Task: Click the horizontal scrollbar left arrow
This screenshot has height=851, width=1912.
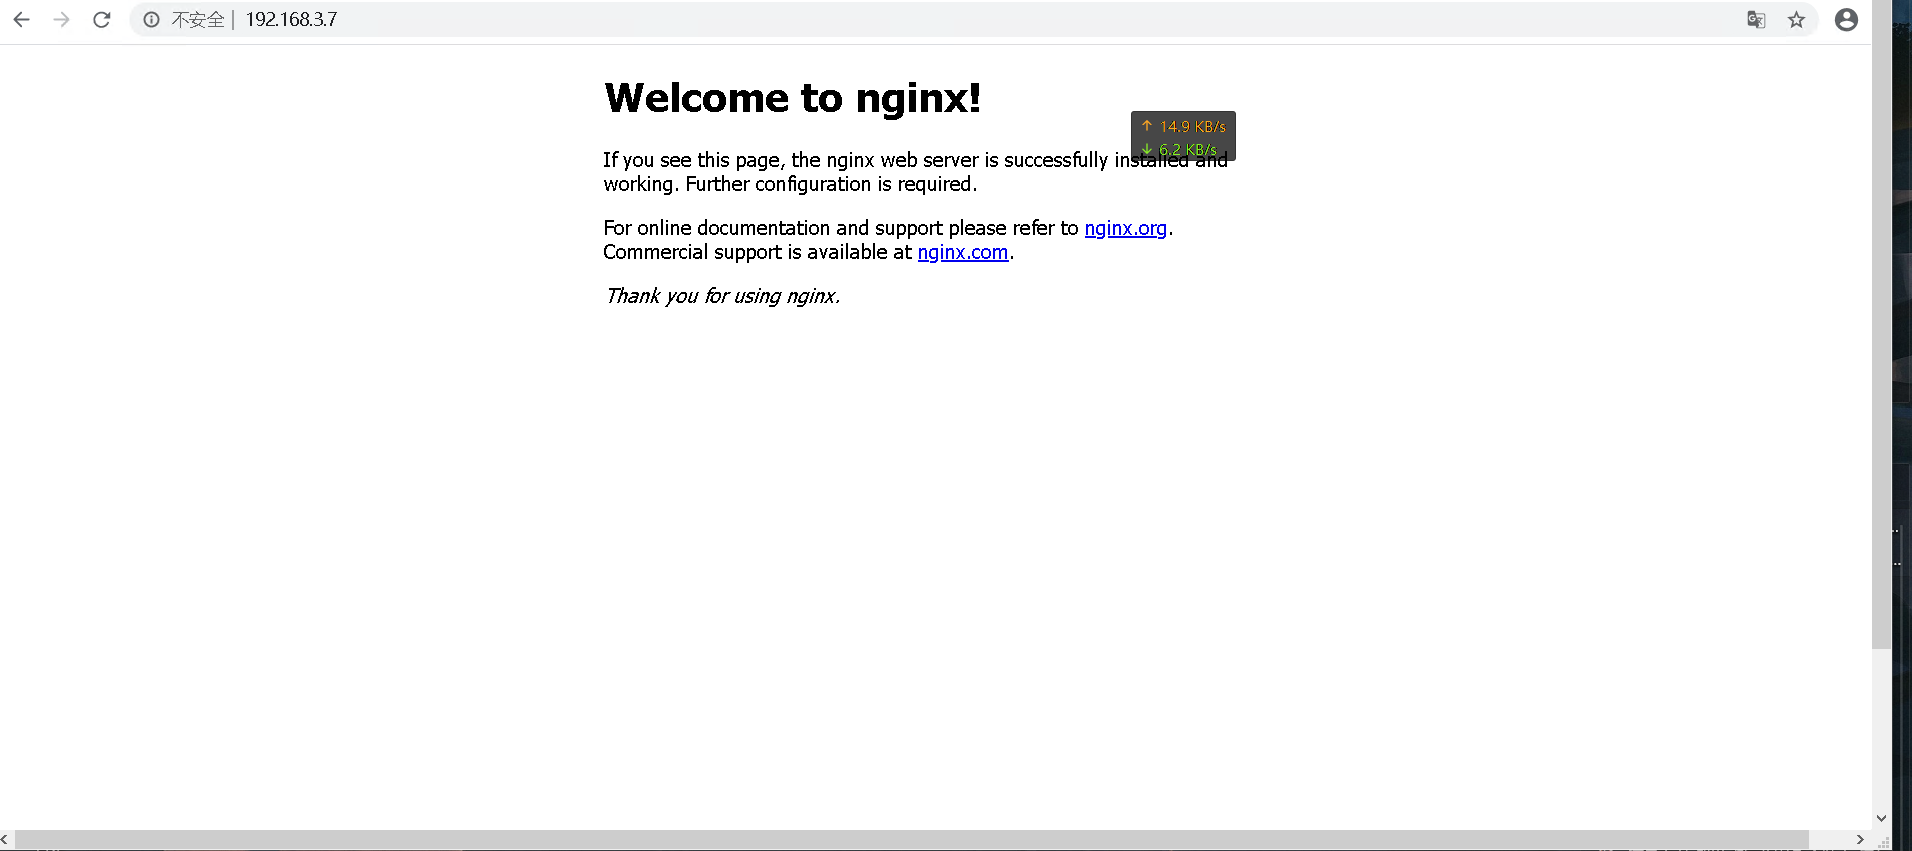Action: pos(6,839)
